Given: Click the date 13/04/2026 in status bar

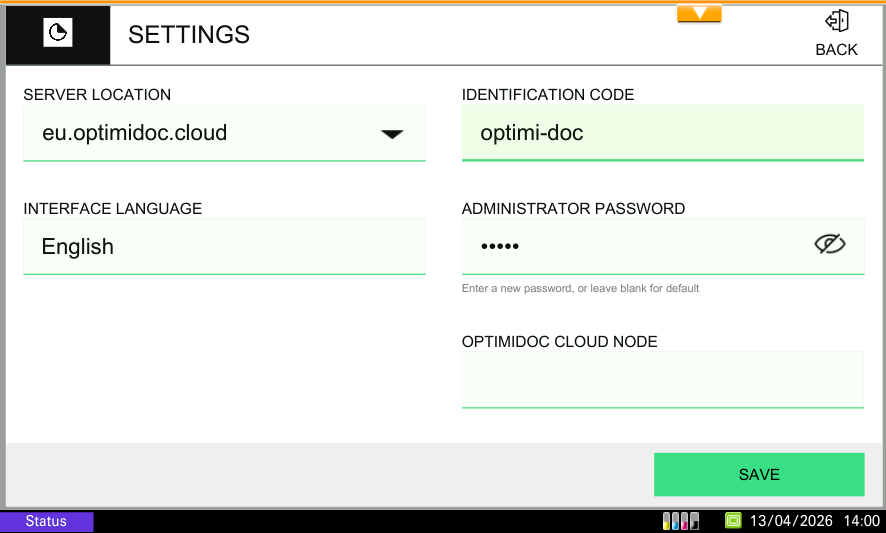Looking at the screenshot, I should [791, 521].
